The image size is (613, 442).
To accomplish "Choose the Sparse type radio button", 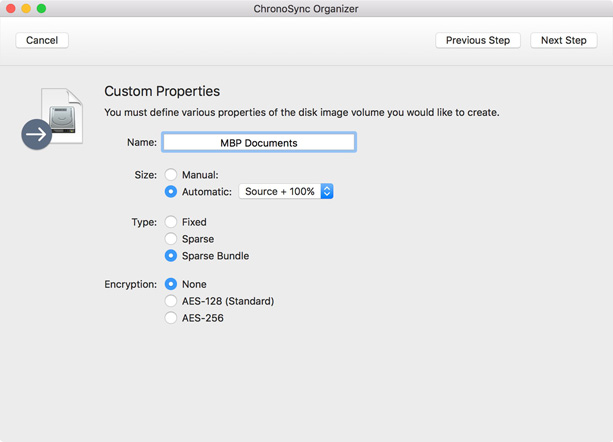I will point(171,239).
